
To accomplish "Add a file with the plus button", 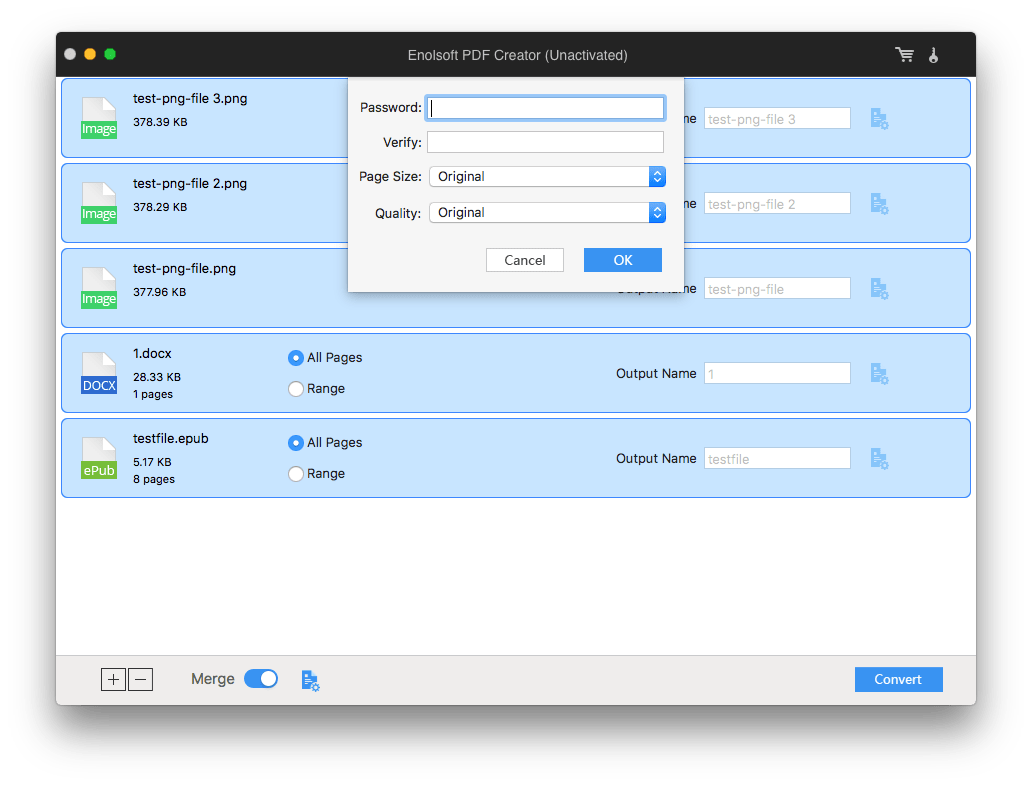I will point(114,679).
